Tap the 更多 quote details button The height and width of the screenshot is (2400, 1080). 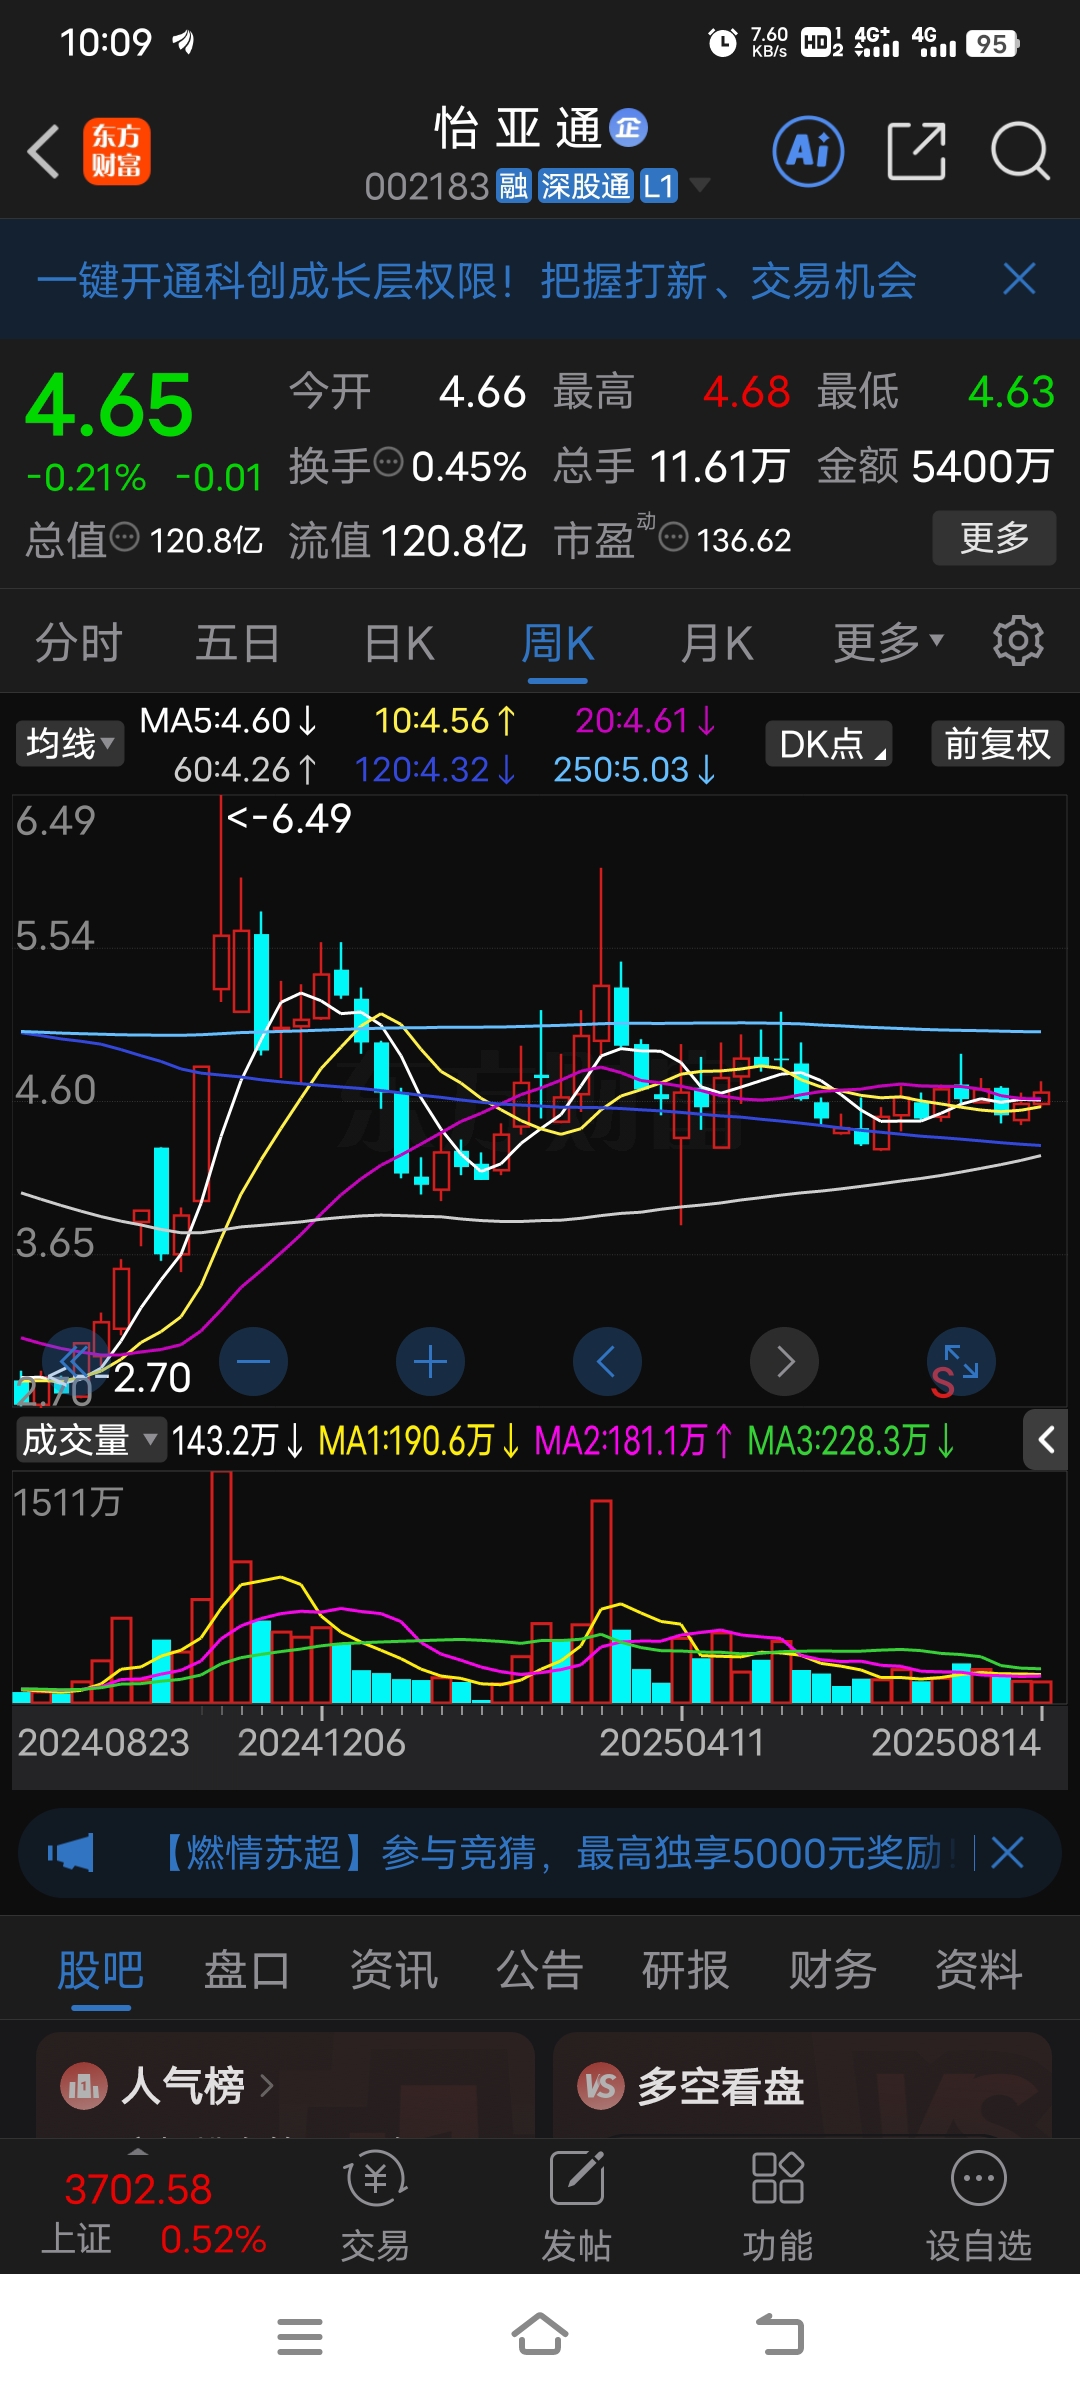click(994, 538)
